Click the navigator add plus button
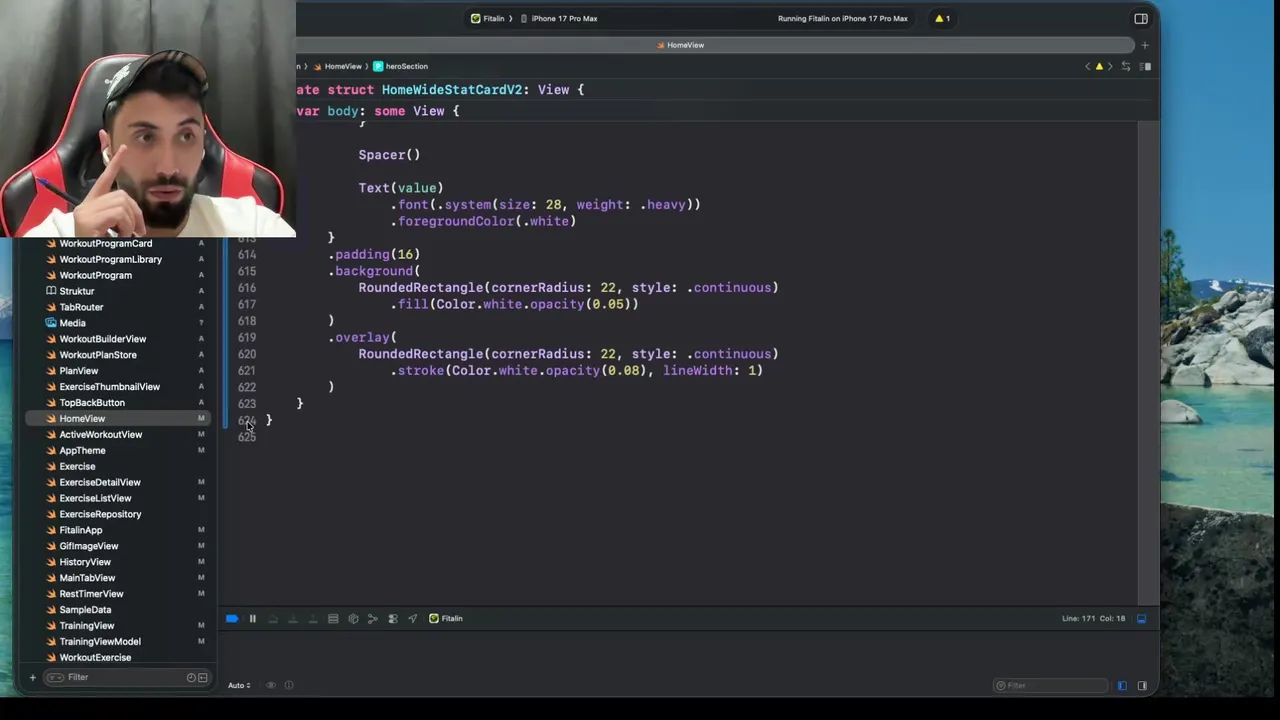The image size is (1280, 720). tap(32, 678)
